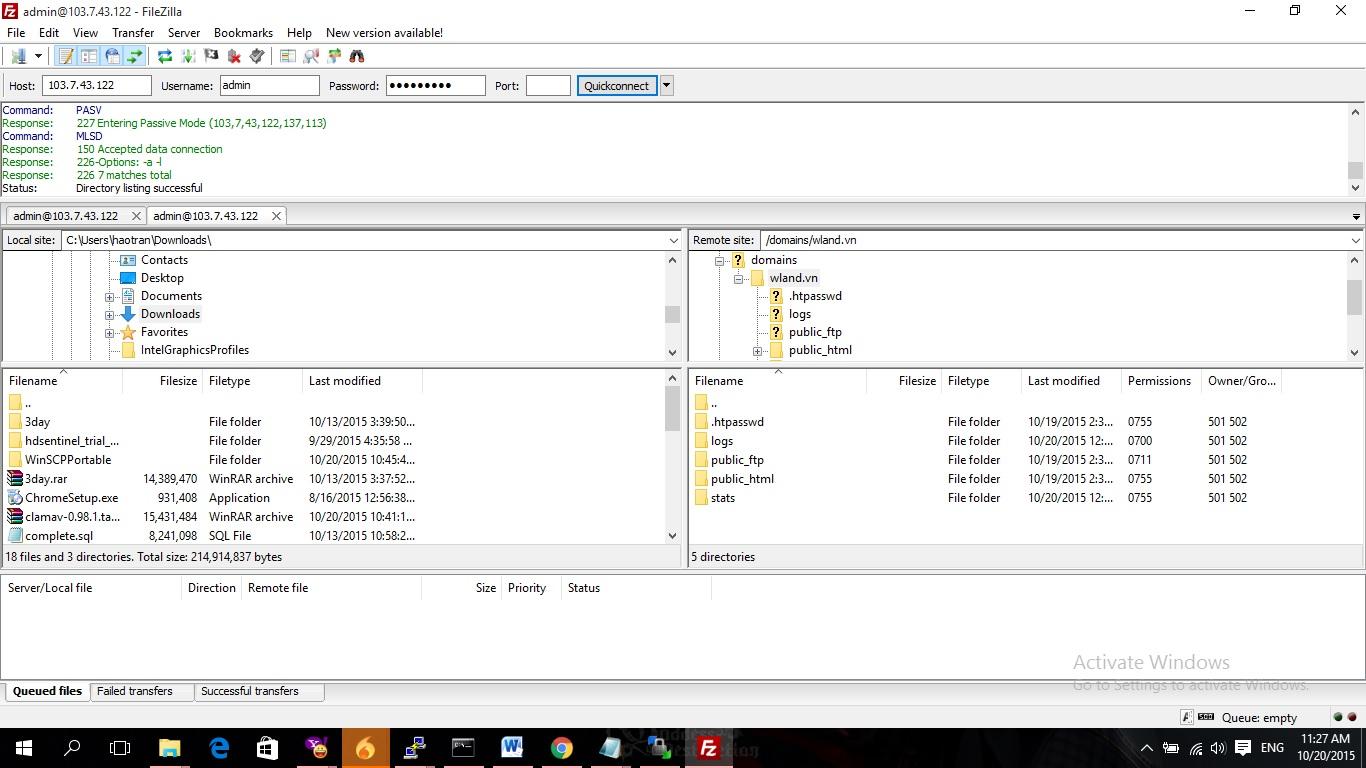
Task: Click into the Host input field
Action: point(97,86)
